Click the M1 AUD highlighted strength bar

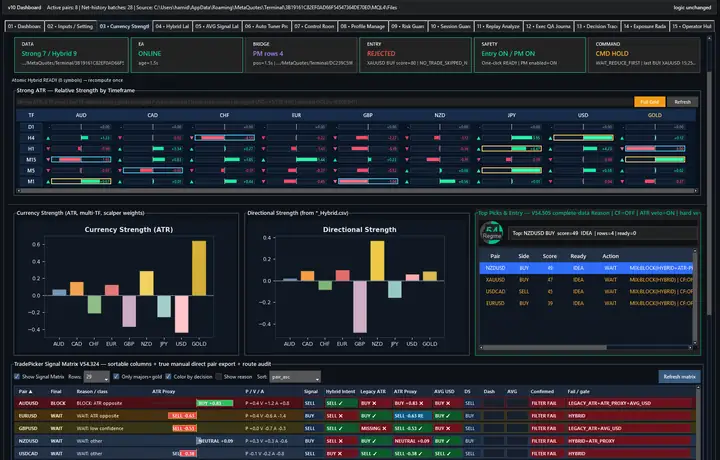click(x=81, y=181)
